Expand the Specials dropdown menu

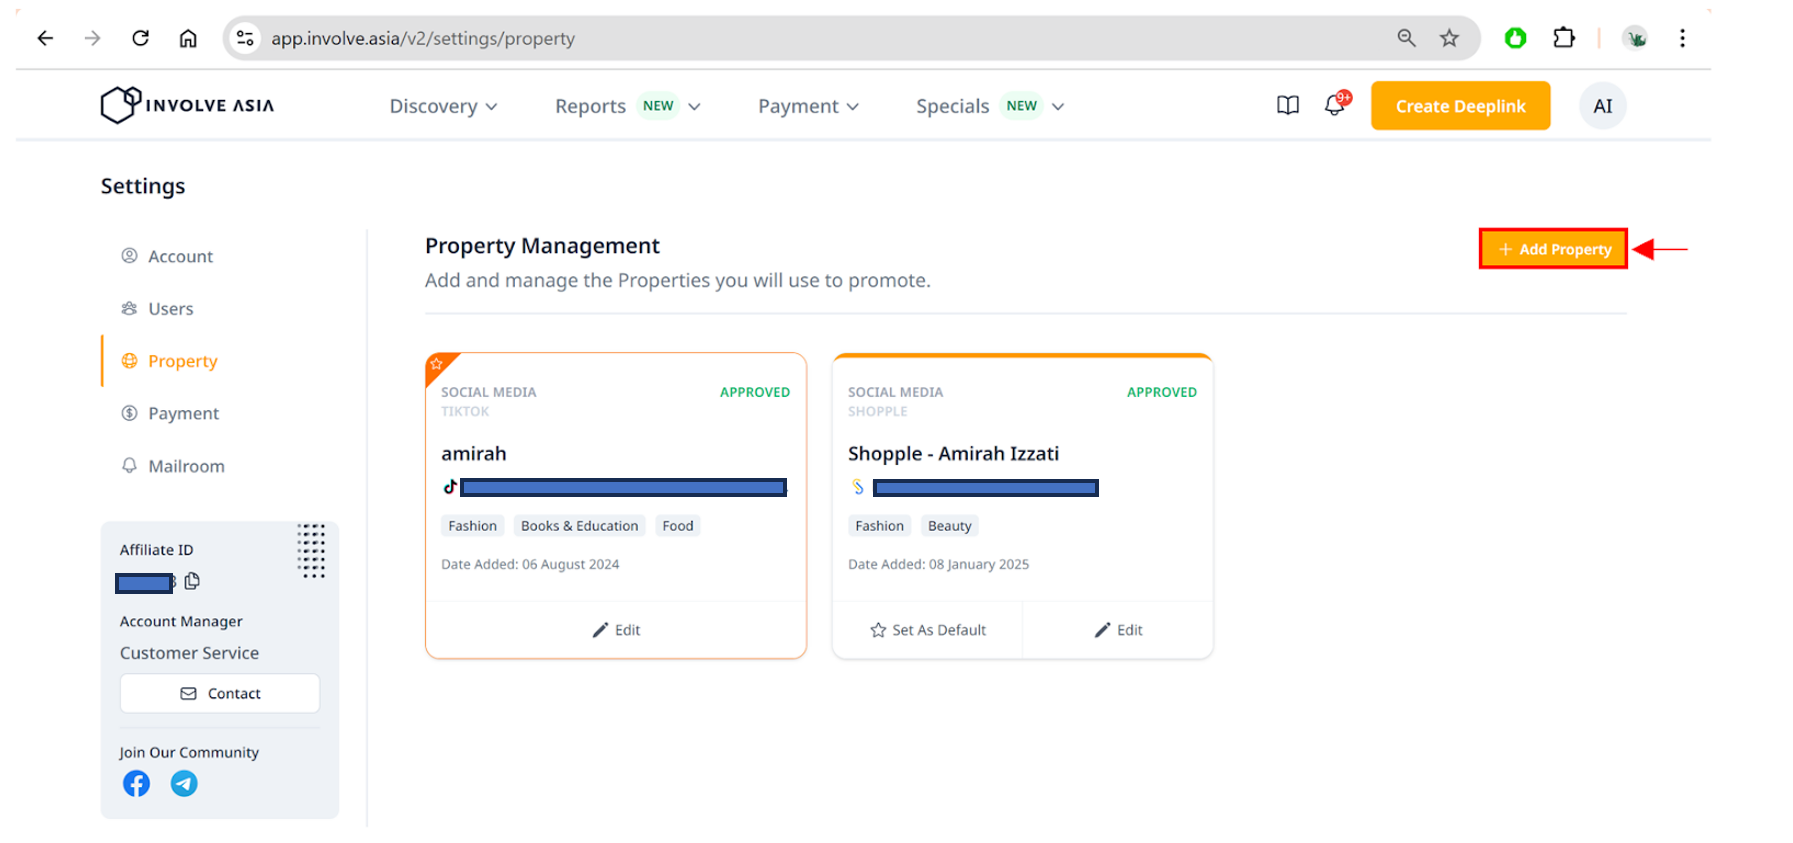989,106
